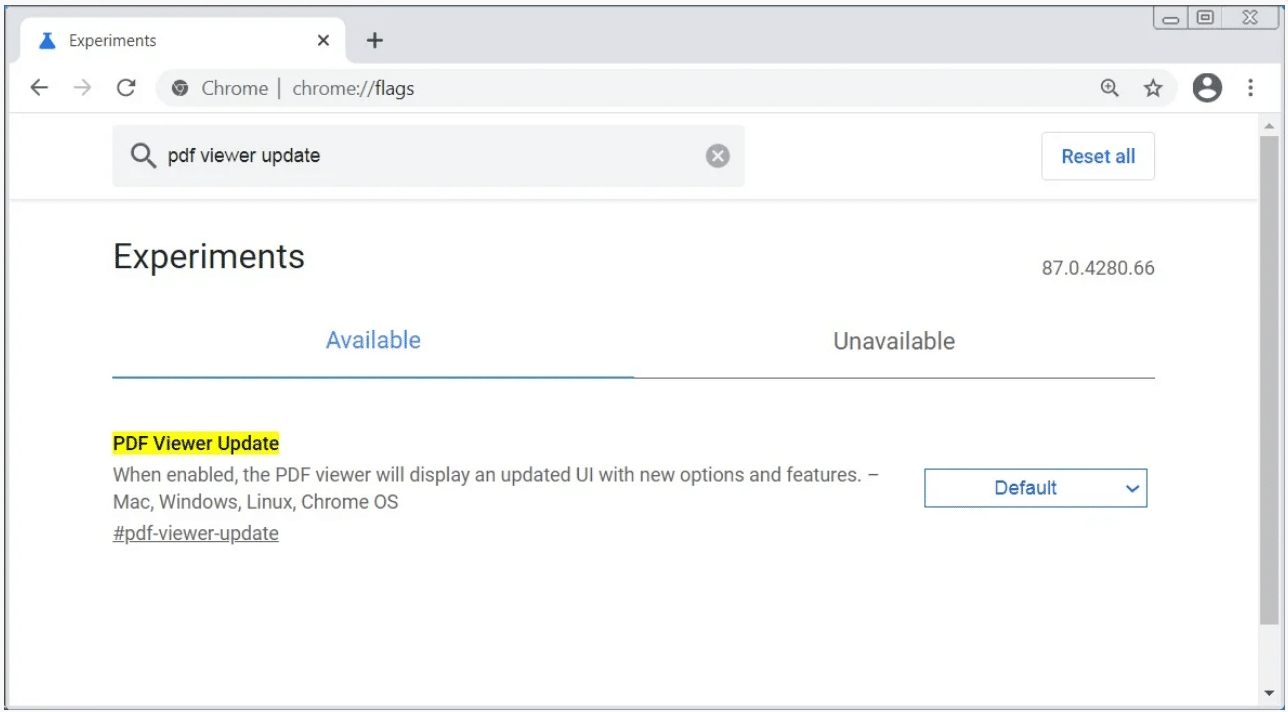Select the Available tab
1288x712 pixels.
373,341
